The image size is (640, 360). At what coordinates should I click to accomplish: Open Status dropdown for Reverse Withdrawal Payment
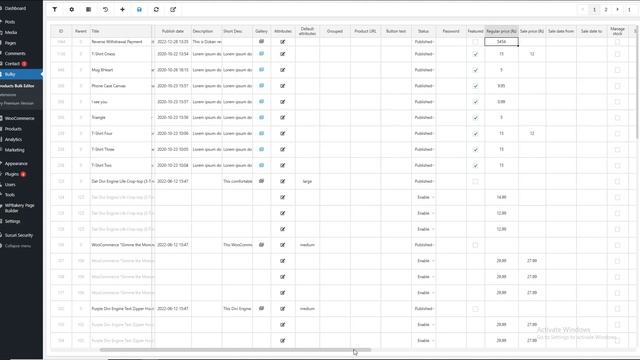pos(424,42)
